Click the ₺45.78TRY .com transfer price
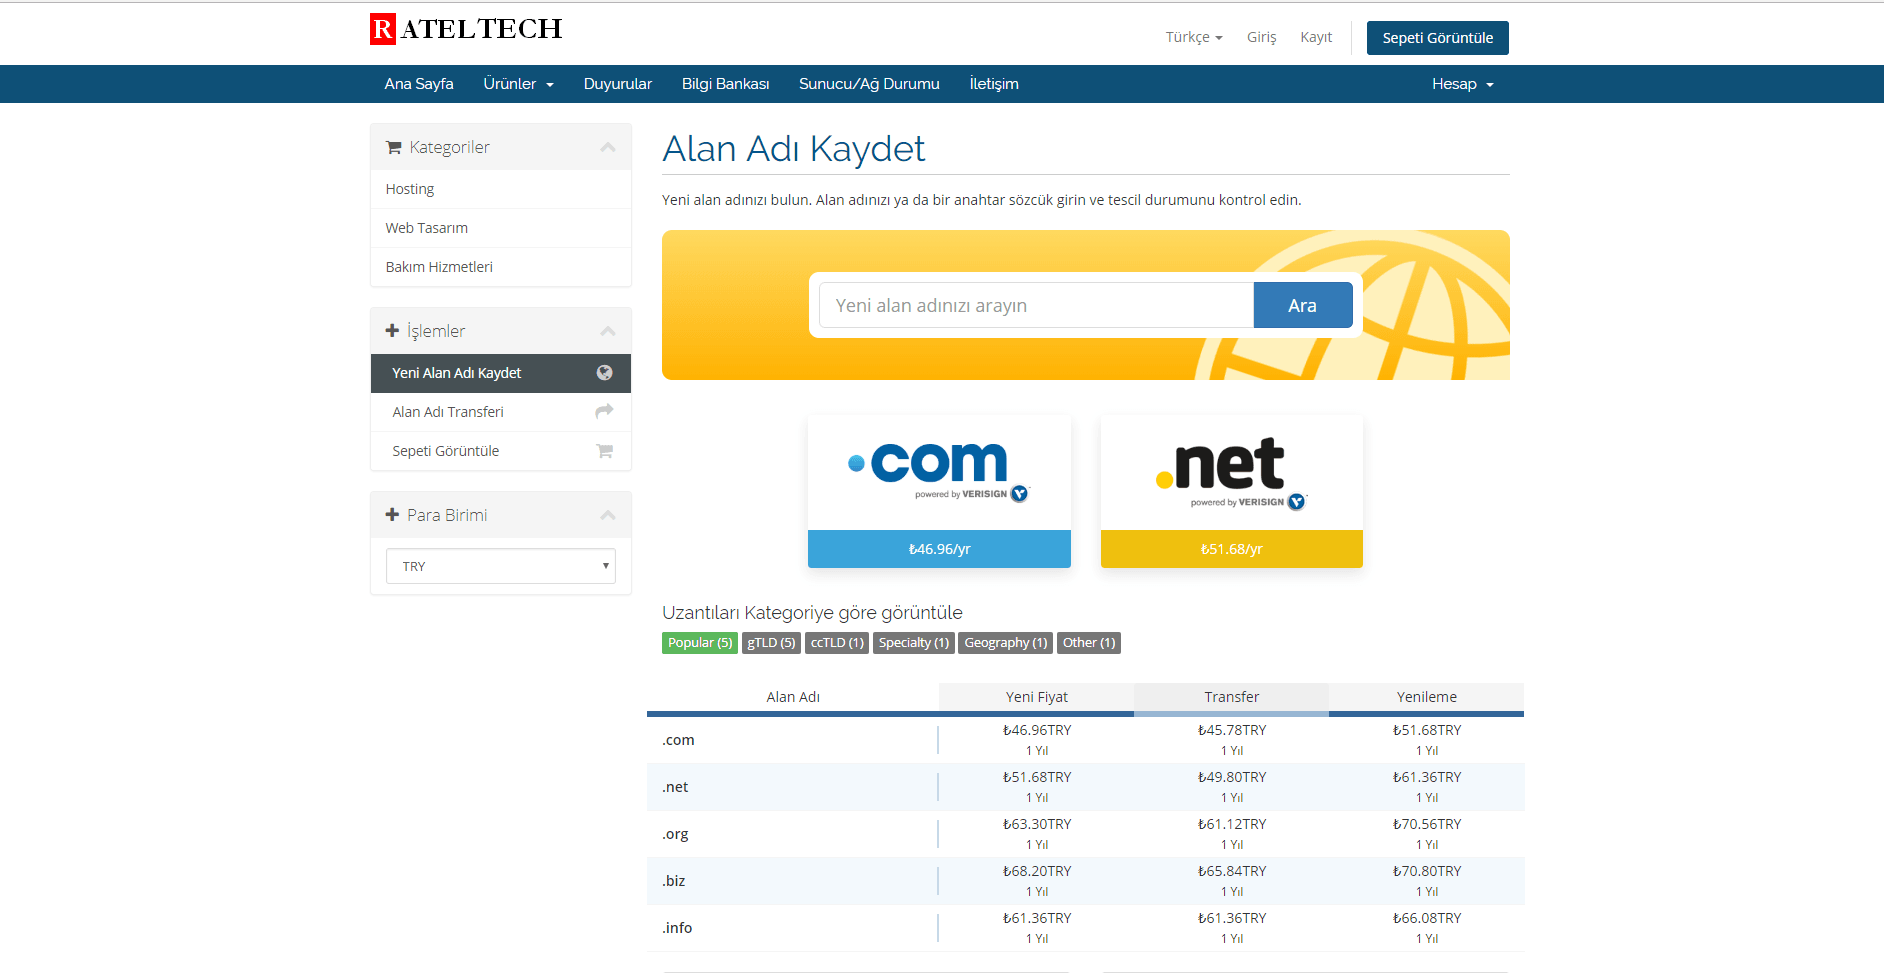 (x=1232, y=730)
